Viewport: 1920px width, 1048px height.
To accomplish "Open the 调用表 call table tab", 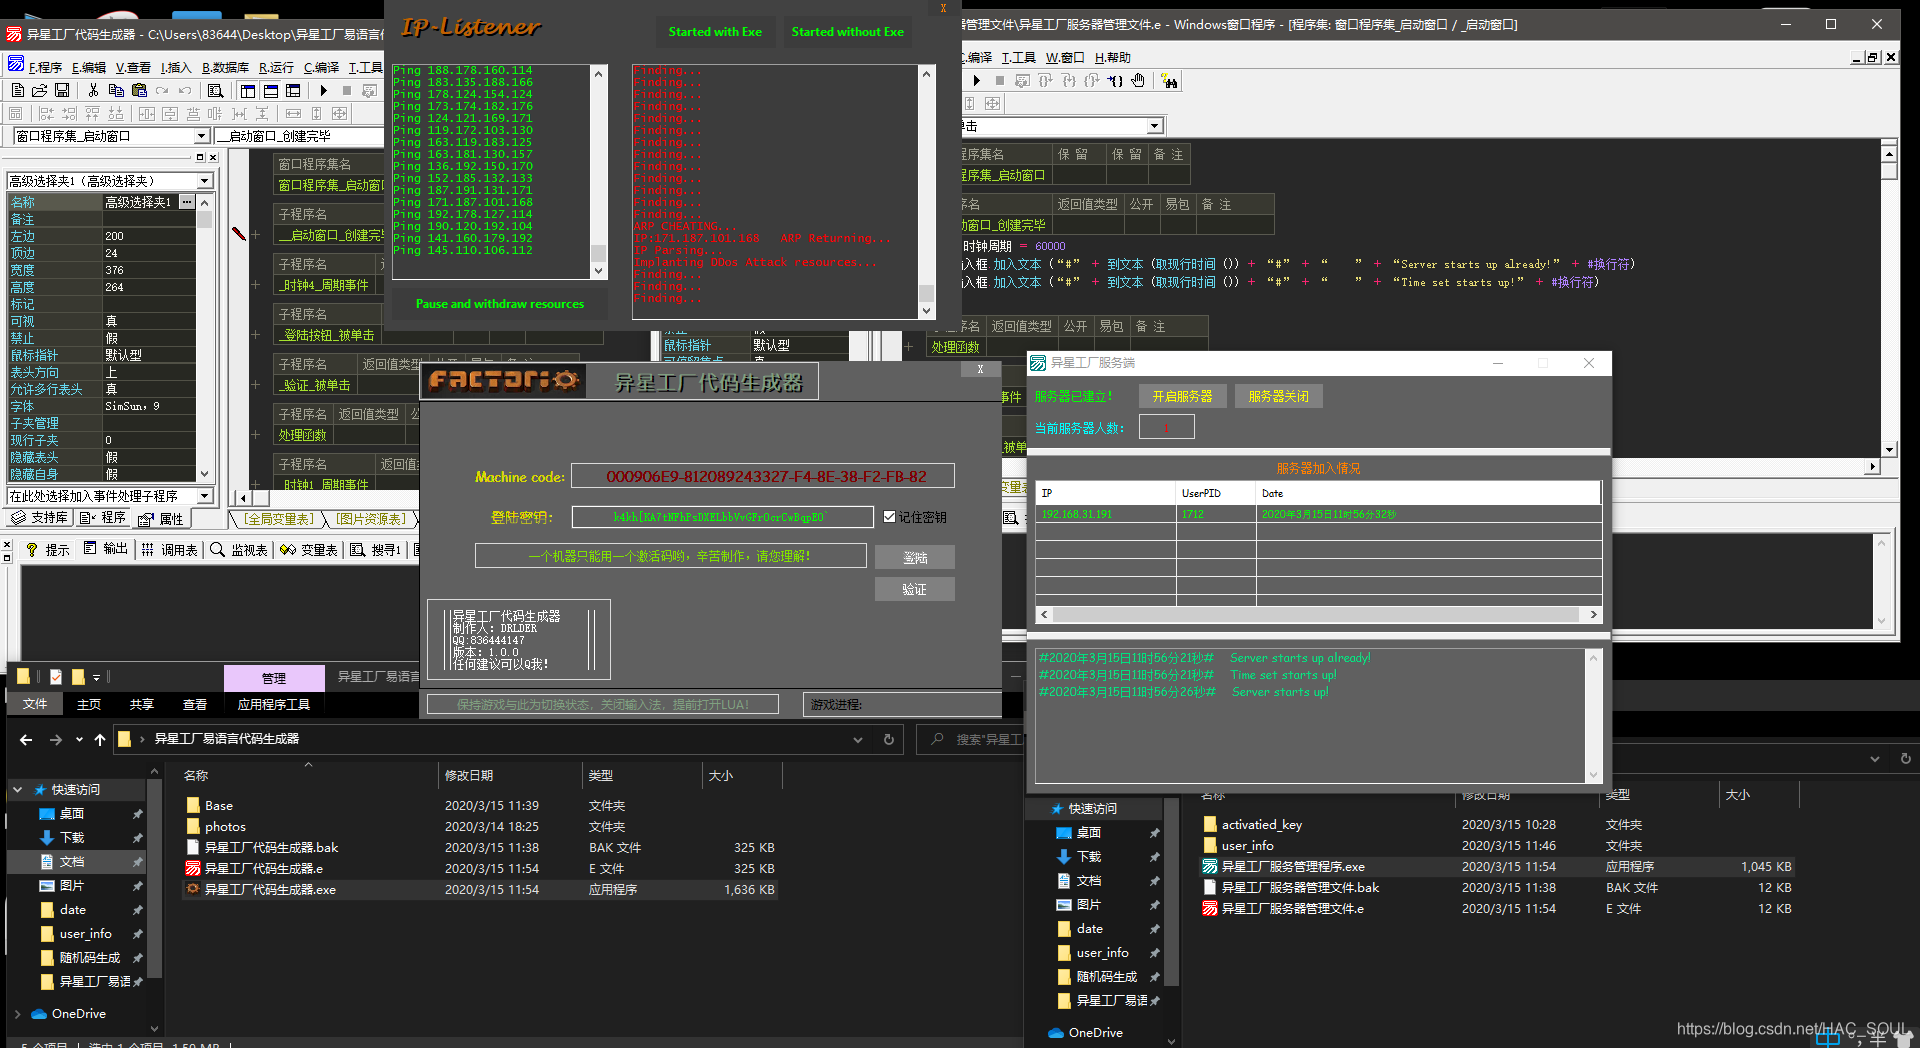I will [170, 549].
